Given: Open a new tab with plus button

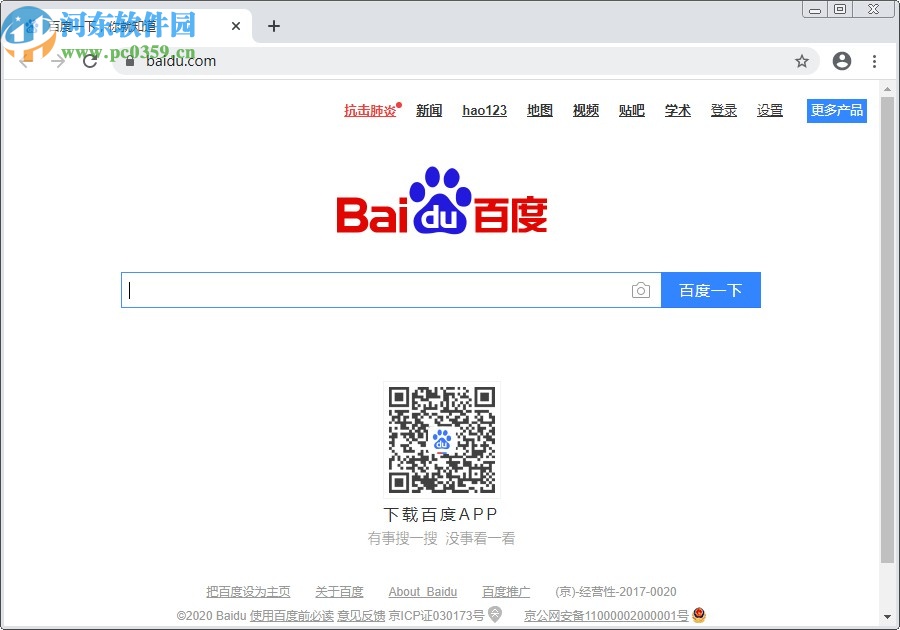Looking at the screenshot, I should coord(274,26).
